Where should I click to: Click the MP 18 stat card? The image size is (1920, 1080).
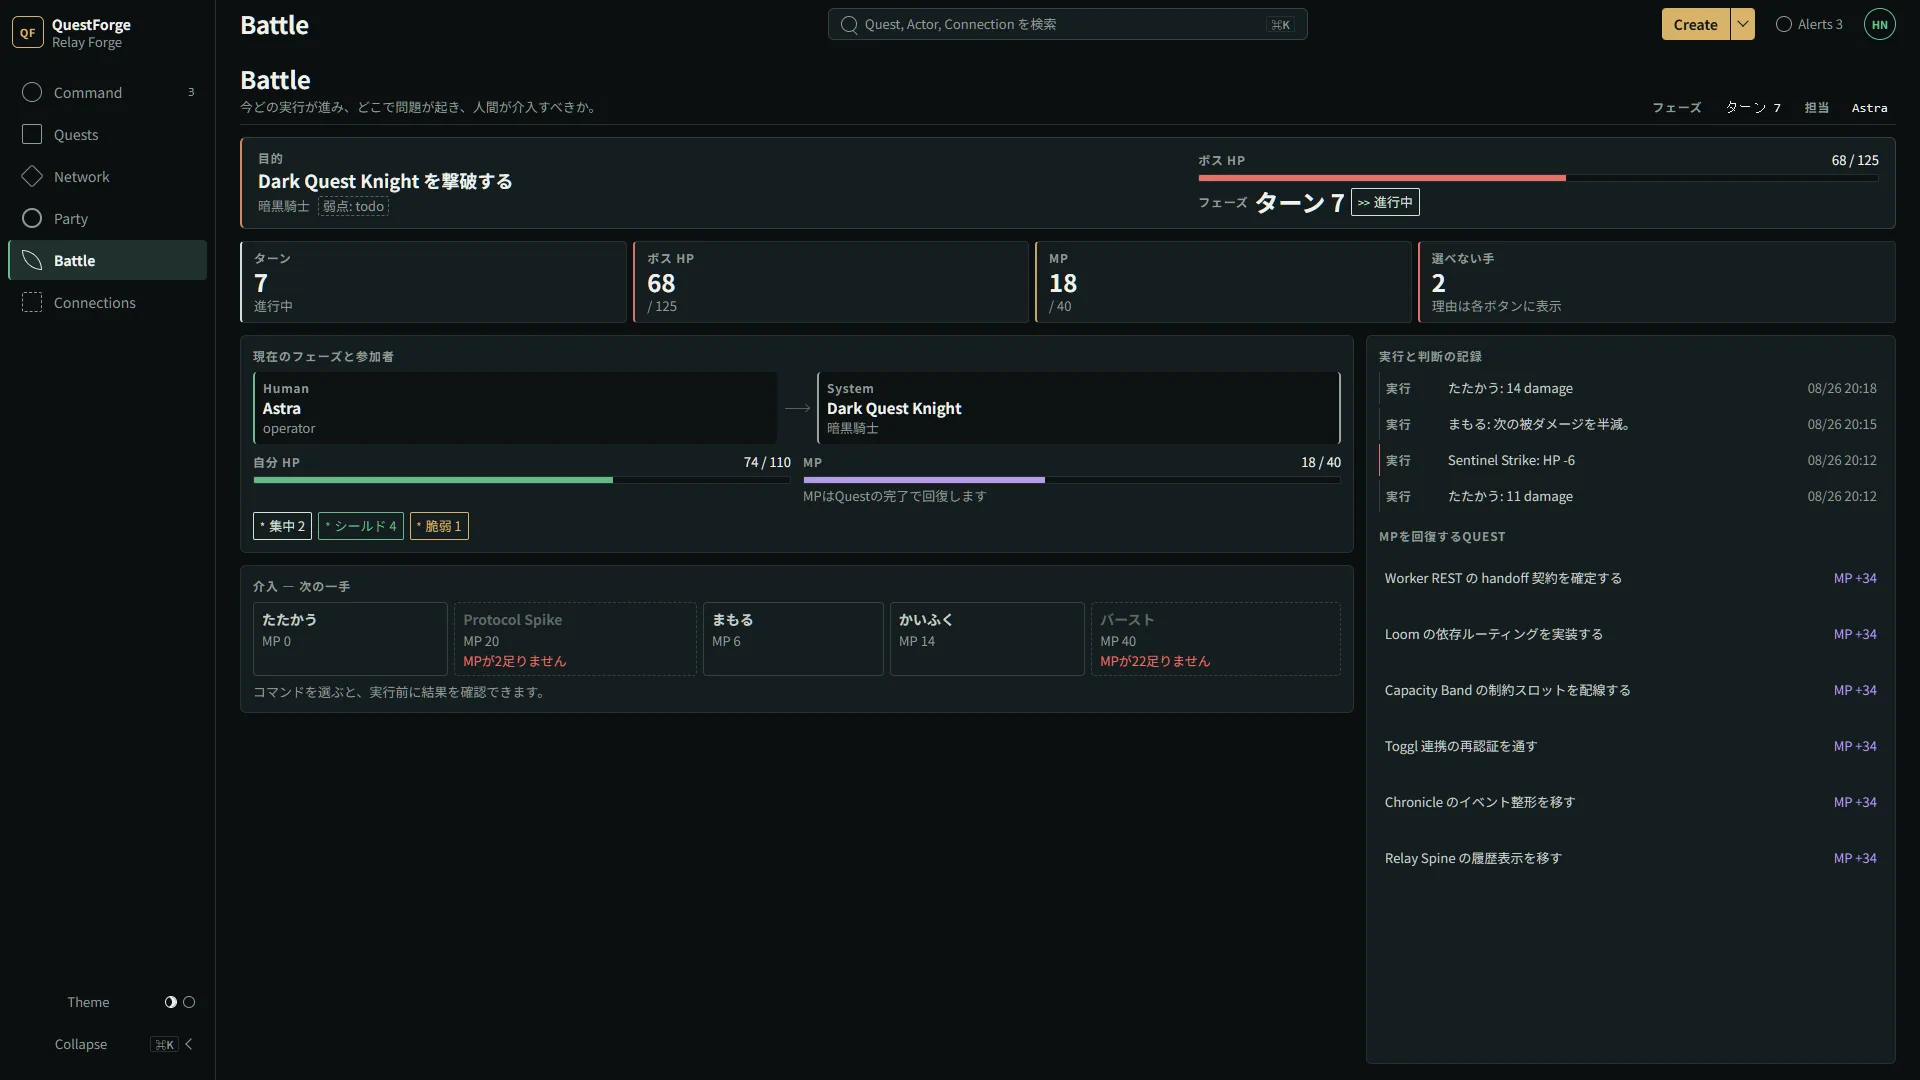pyautogui.click(x=1223, y=282)
